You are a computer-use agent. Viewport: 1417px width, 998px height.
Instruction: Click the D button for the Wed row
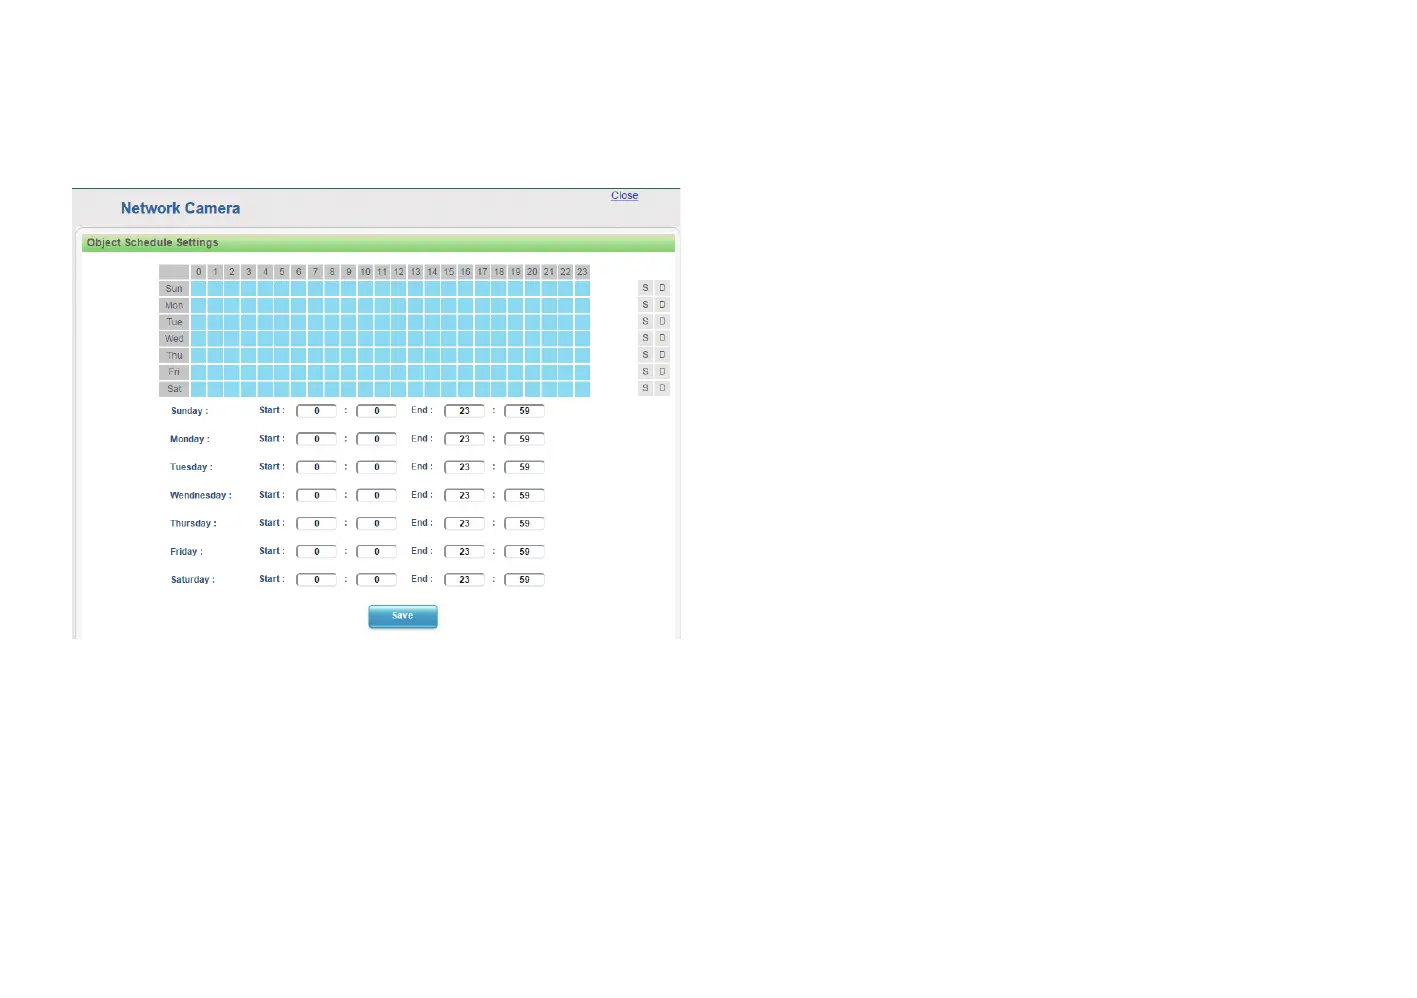point(662,338)
